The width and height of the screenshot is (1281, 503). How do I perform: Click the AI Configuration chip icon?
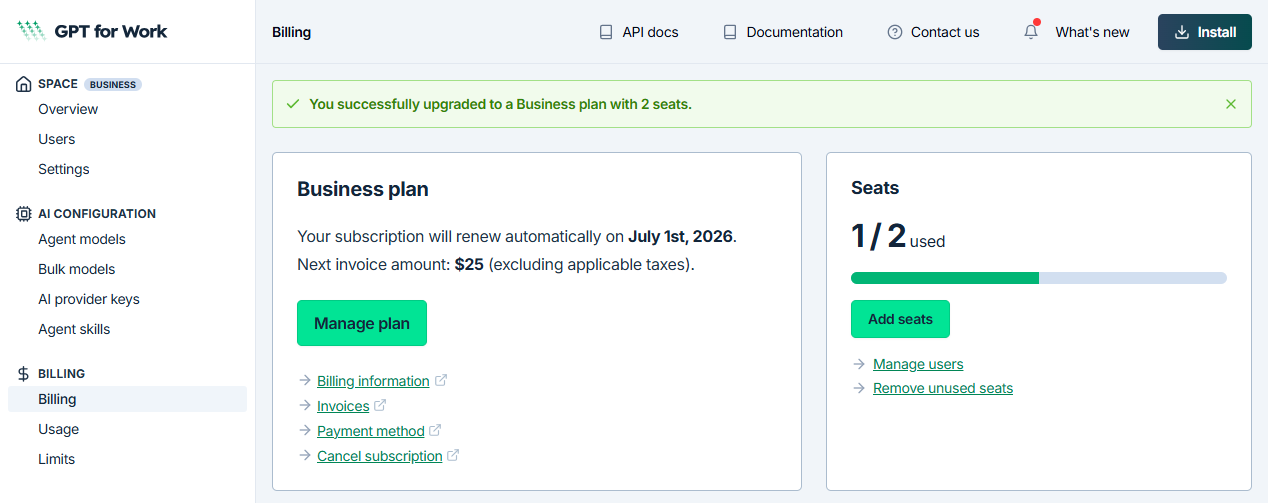[x=24, y=214]
